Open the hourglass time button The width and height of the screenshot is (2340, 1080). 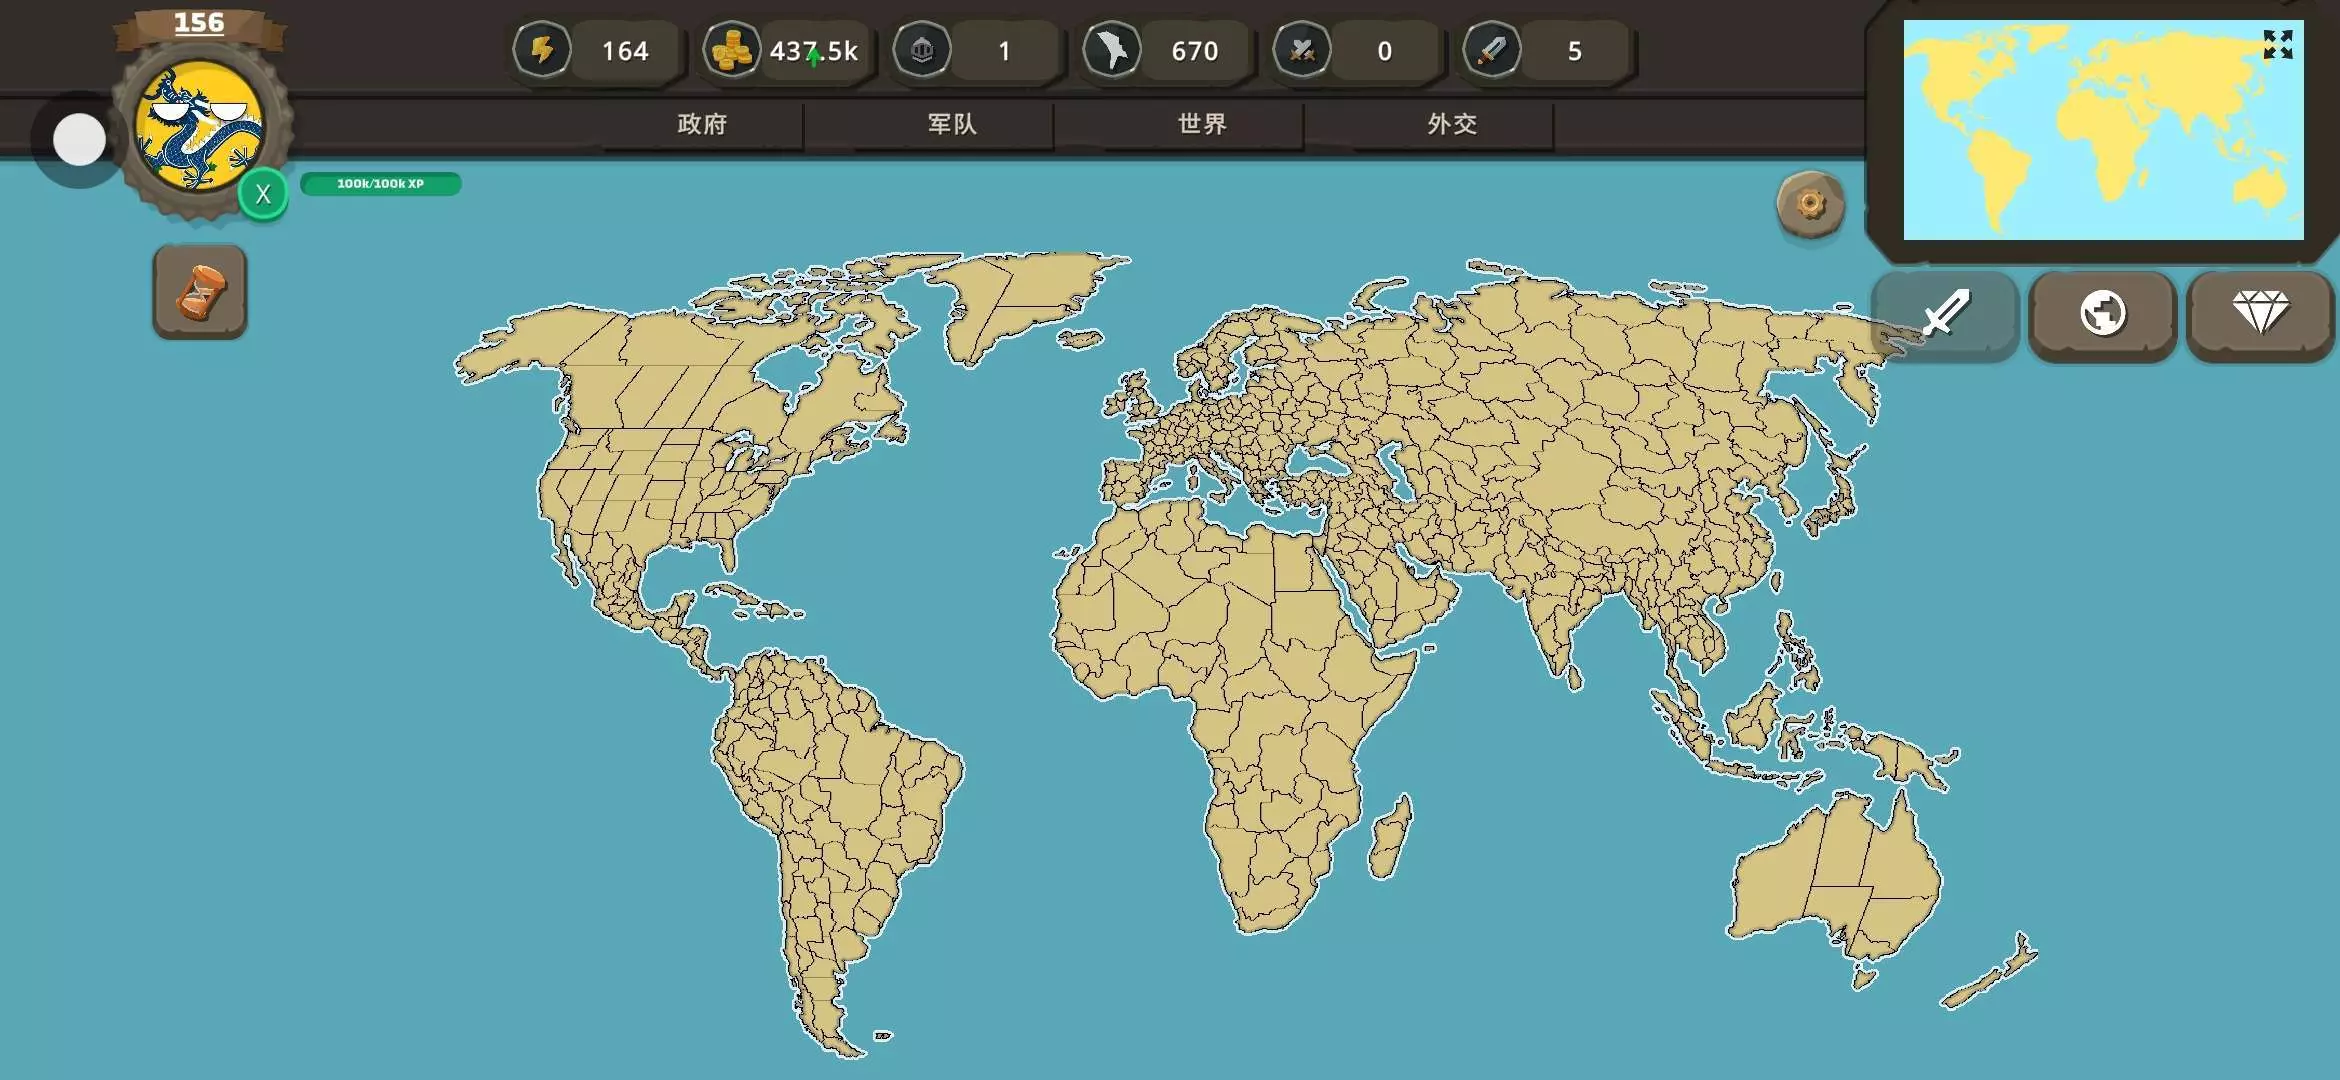pyautogui.click(x=200, y=292)
